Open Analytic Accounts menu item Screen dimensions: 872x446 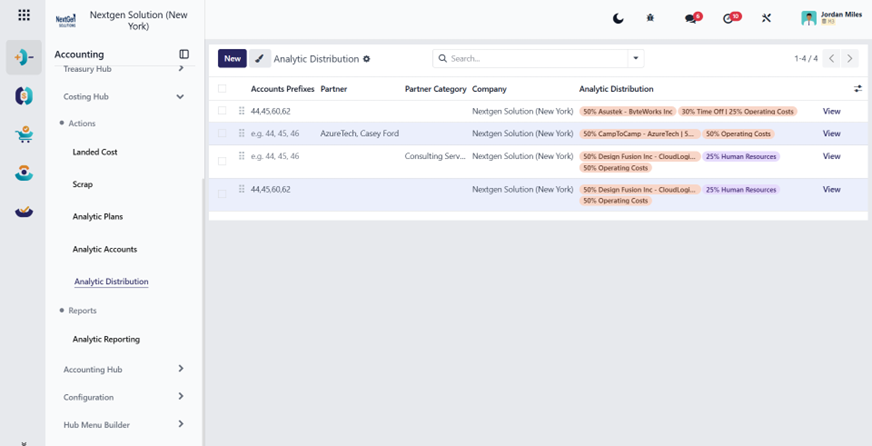(x=105, y=249)
